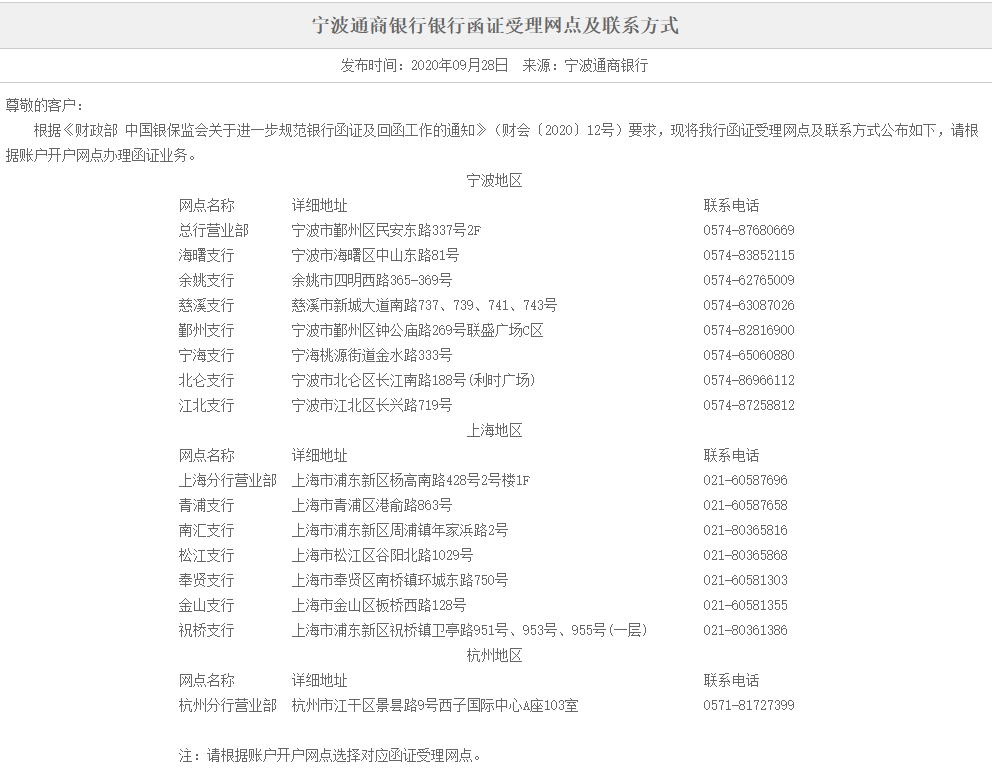Select branch name 杭州分行营业部
Screen dimensions: 992x769
(228, 706)
